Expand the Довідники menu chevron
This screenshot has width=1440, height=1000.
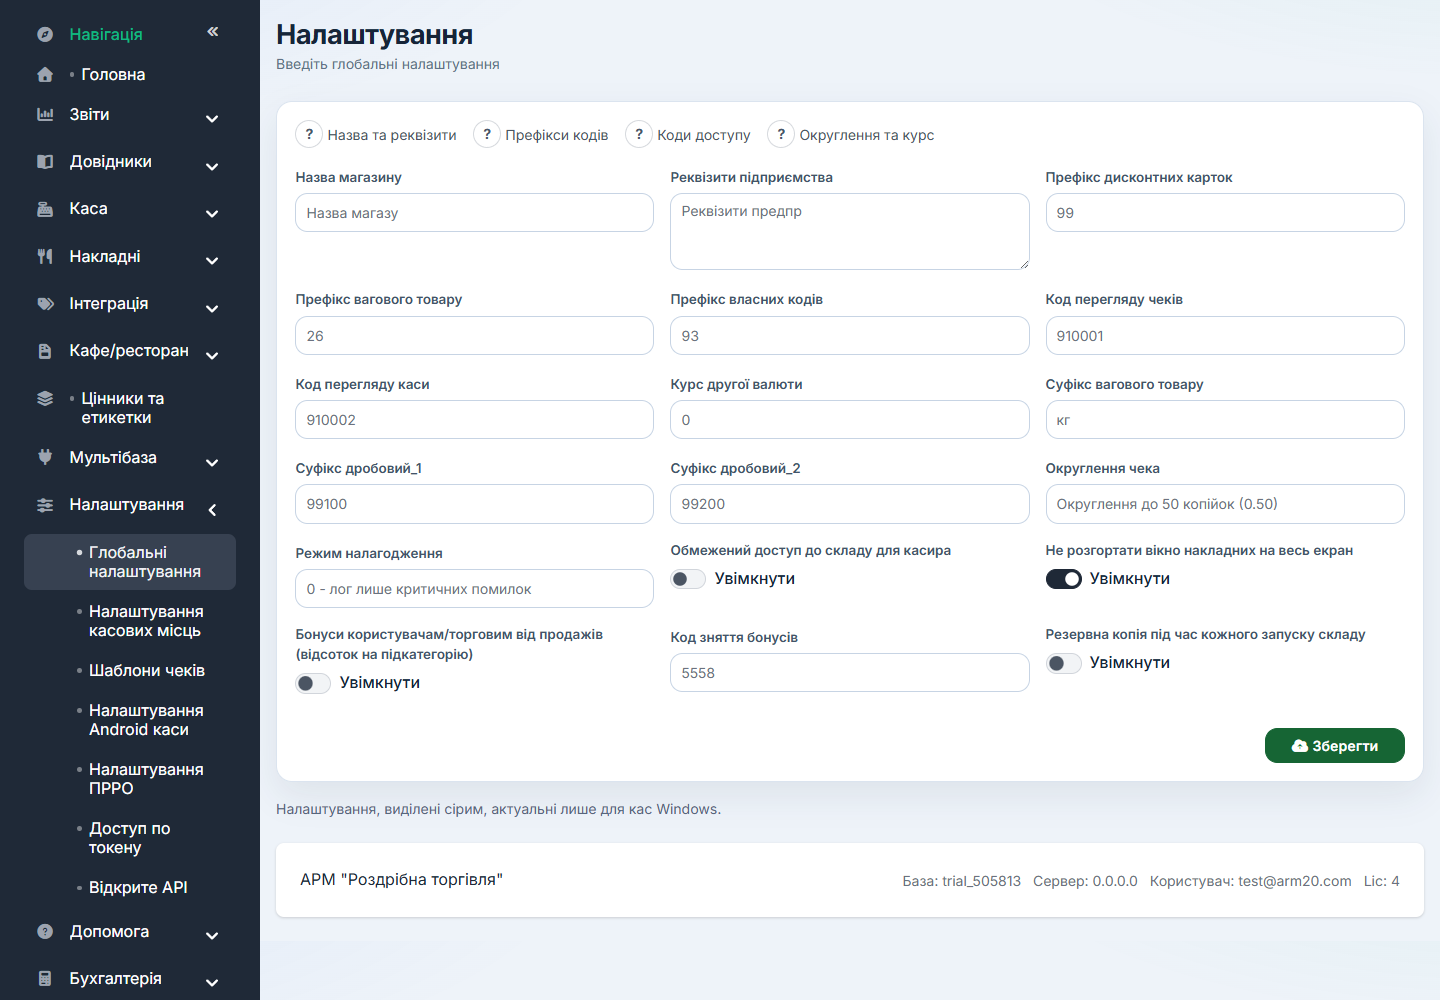[x=212, y=166]
